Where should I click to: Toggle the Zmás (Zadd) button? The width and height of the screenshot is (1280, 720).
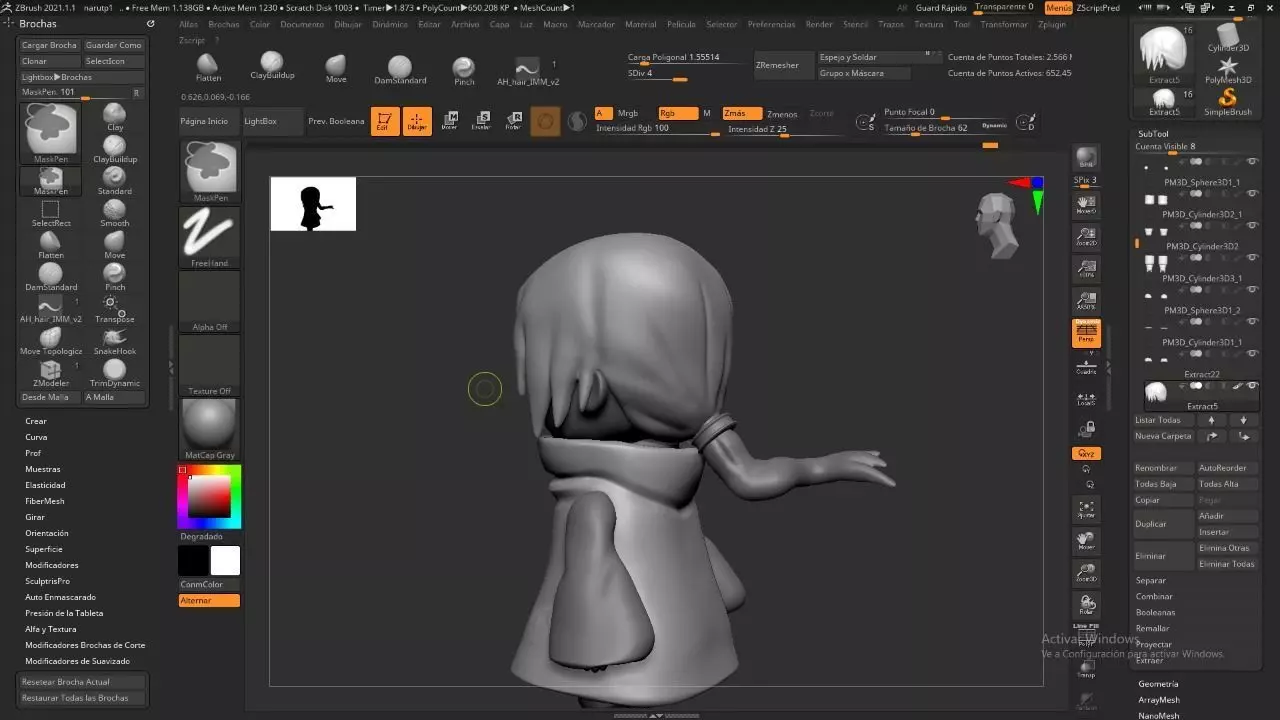coord(740,114)
